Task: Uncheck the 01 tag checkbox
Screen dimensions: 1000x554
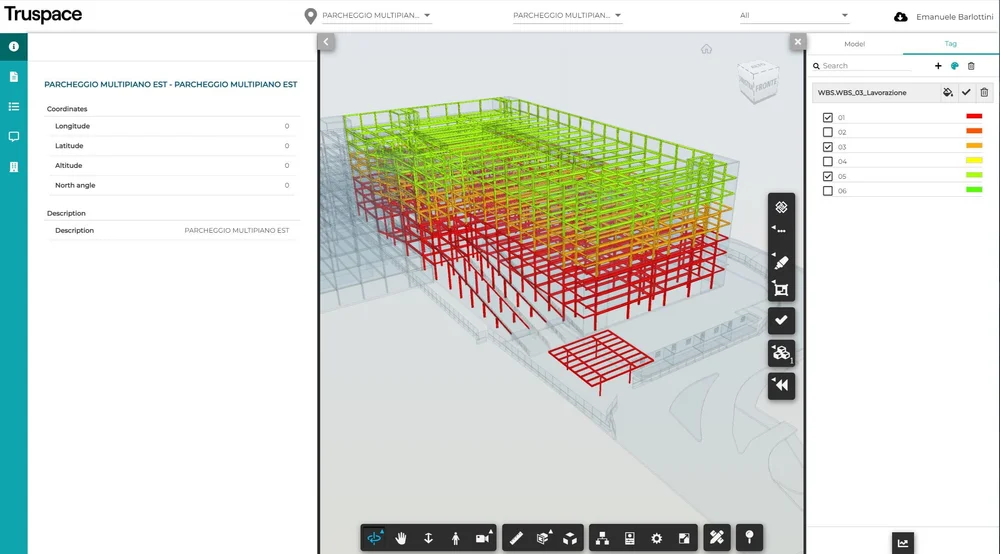Action: pos(828,117)
